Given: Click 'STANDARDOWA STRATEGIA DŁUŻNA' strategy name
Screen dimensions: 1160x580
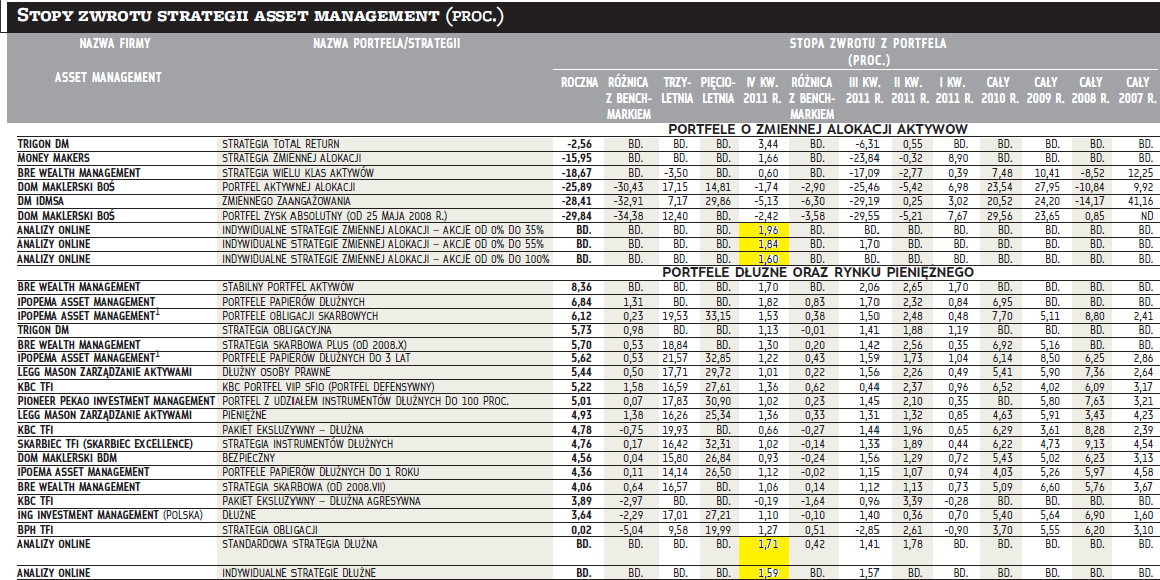Looking at the screenshot, I should point(299,544).
